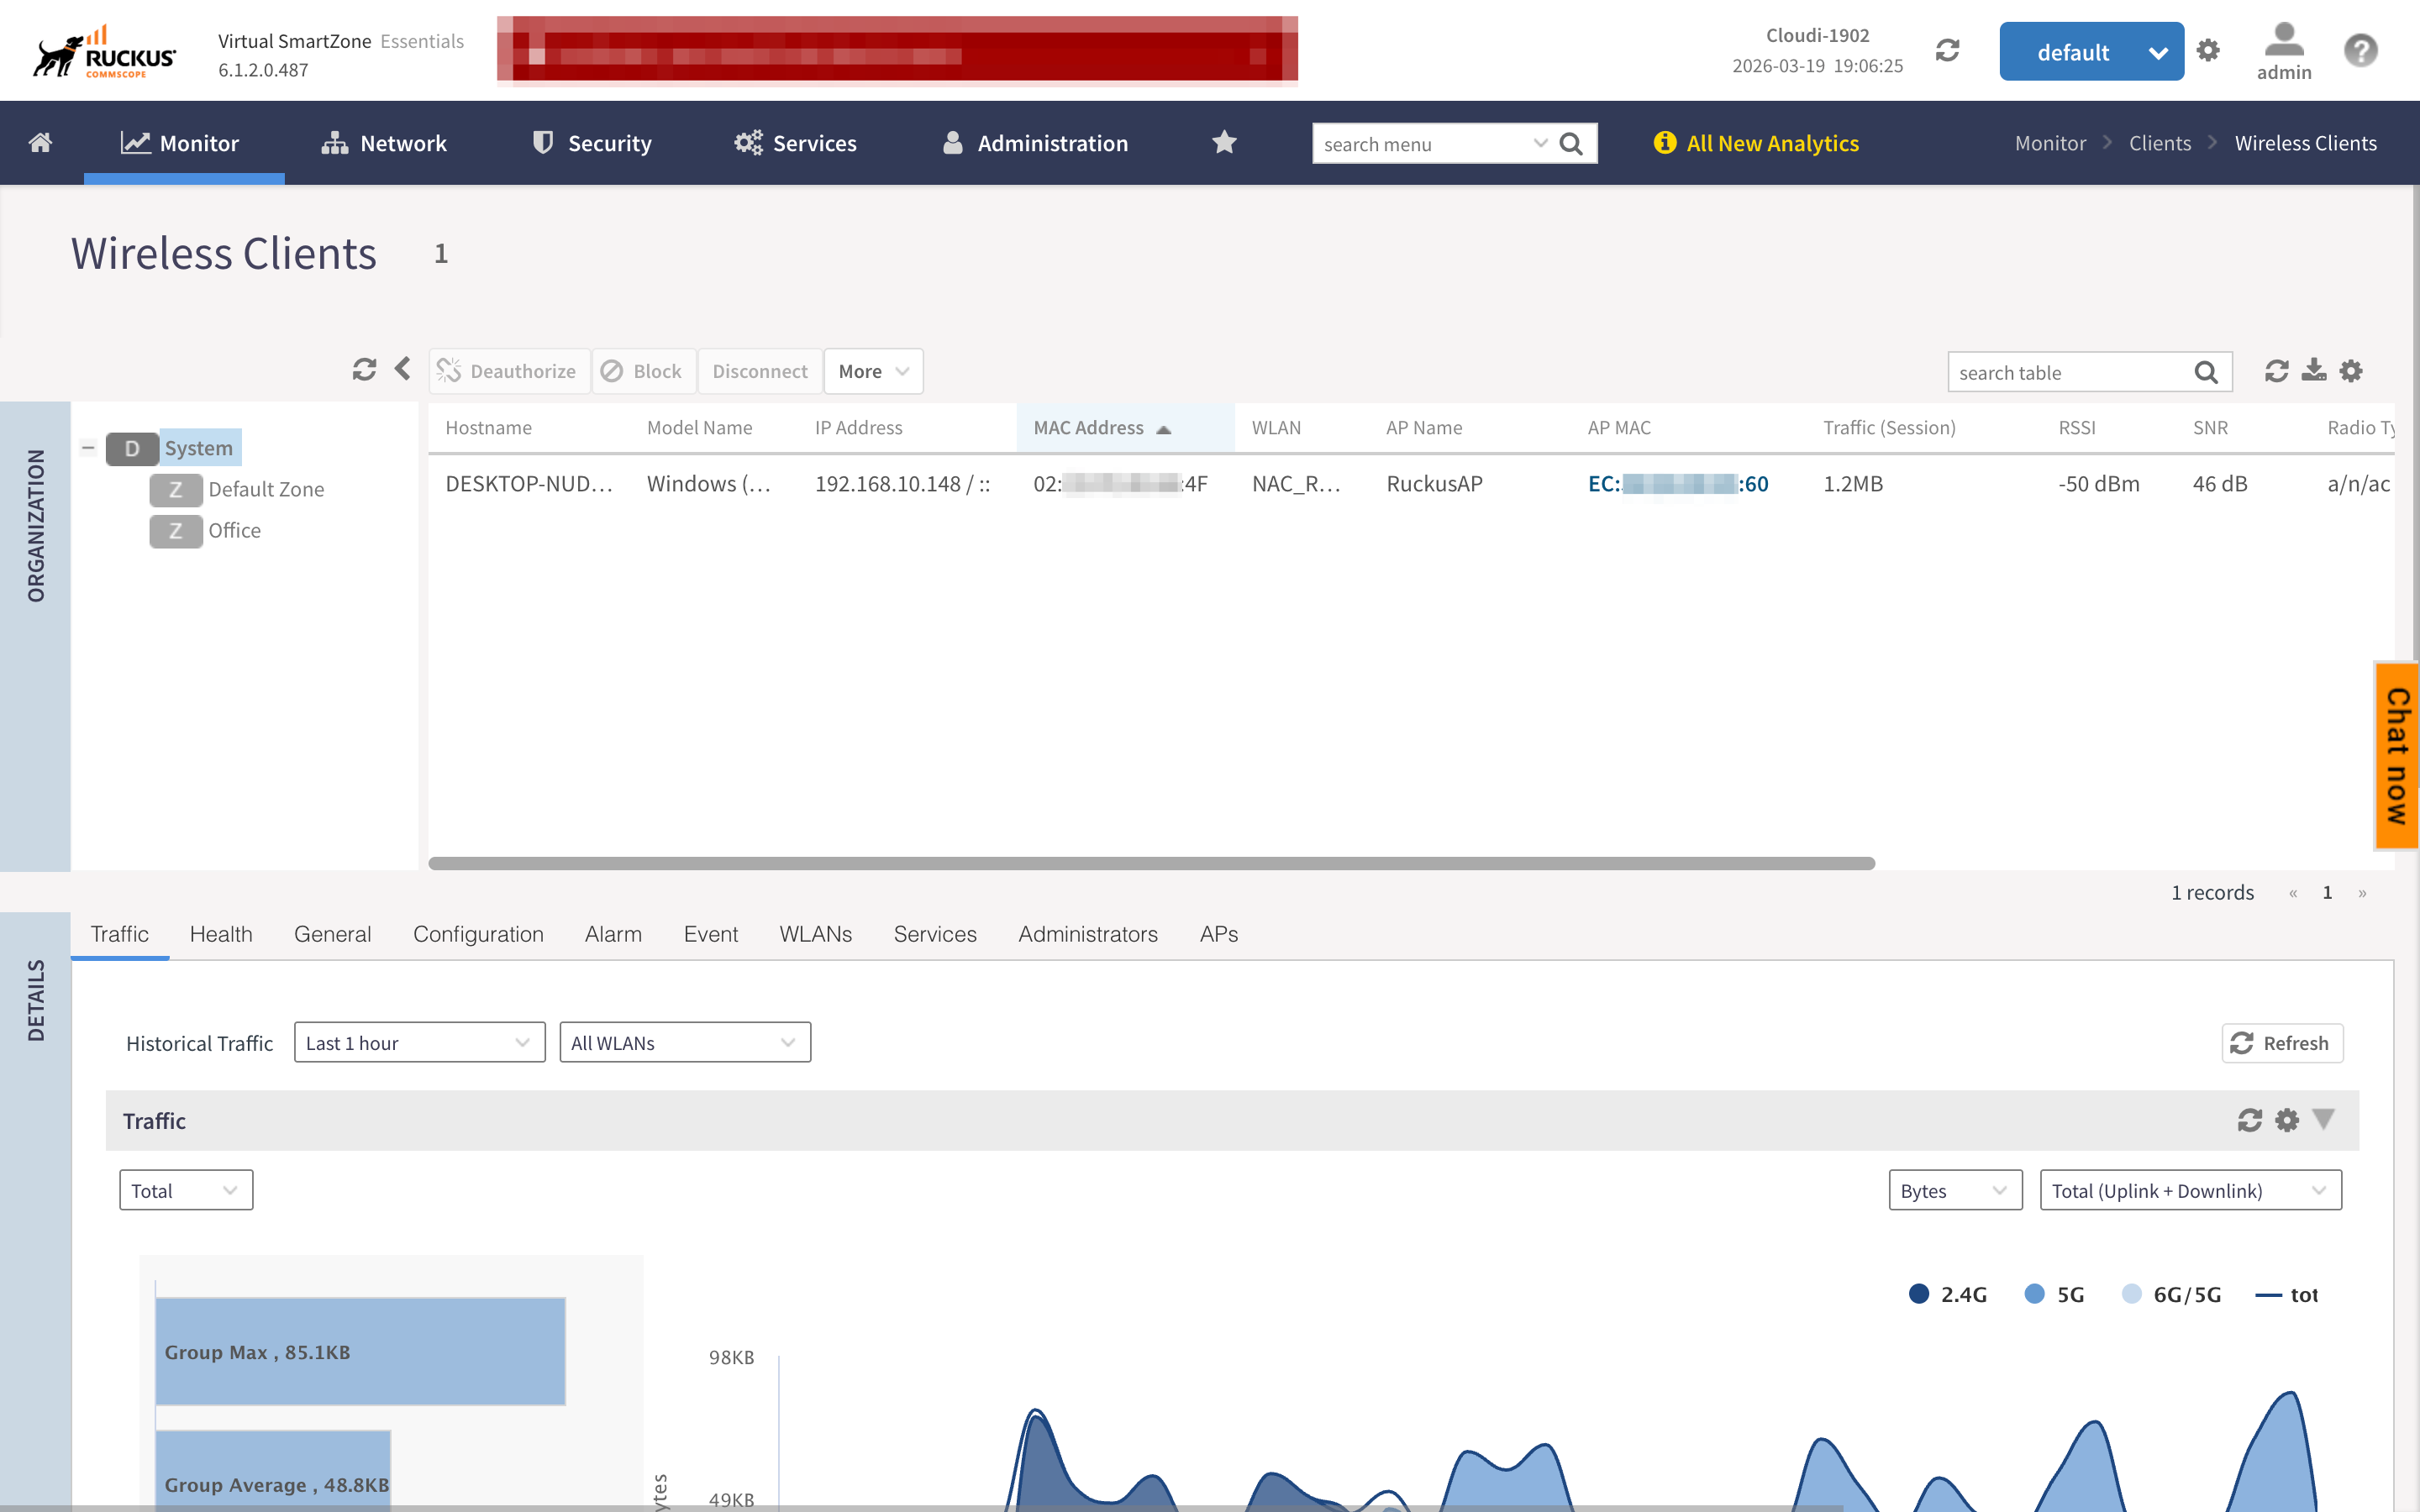Open global settings gear next to default

[2208, 50]
